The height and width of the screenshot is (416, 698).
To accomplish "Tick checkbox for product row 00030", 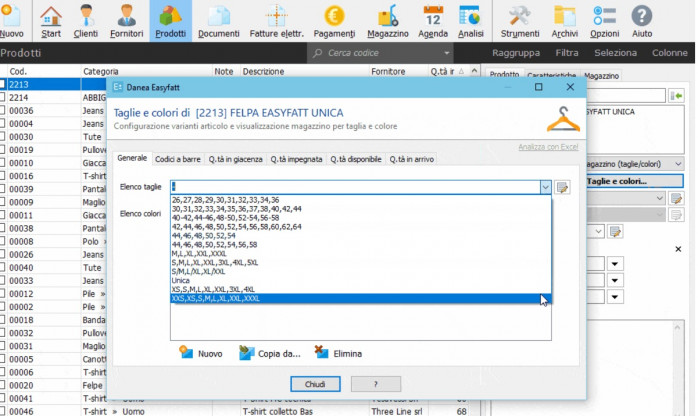I will pos(3,137).
